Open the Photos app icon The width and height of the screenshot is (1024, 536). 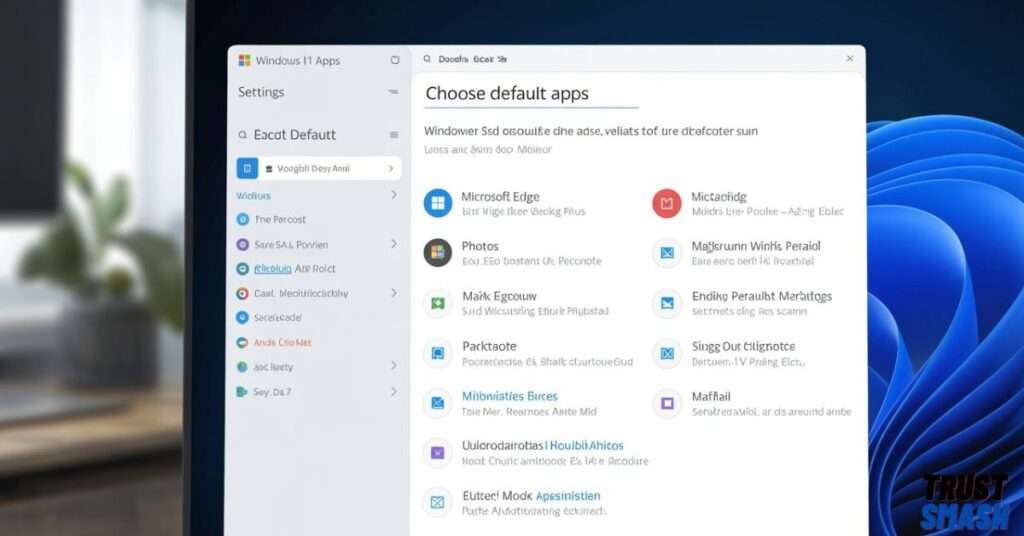438,253
